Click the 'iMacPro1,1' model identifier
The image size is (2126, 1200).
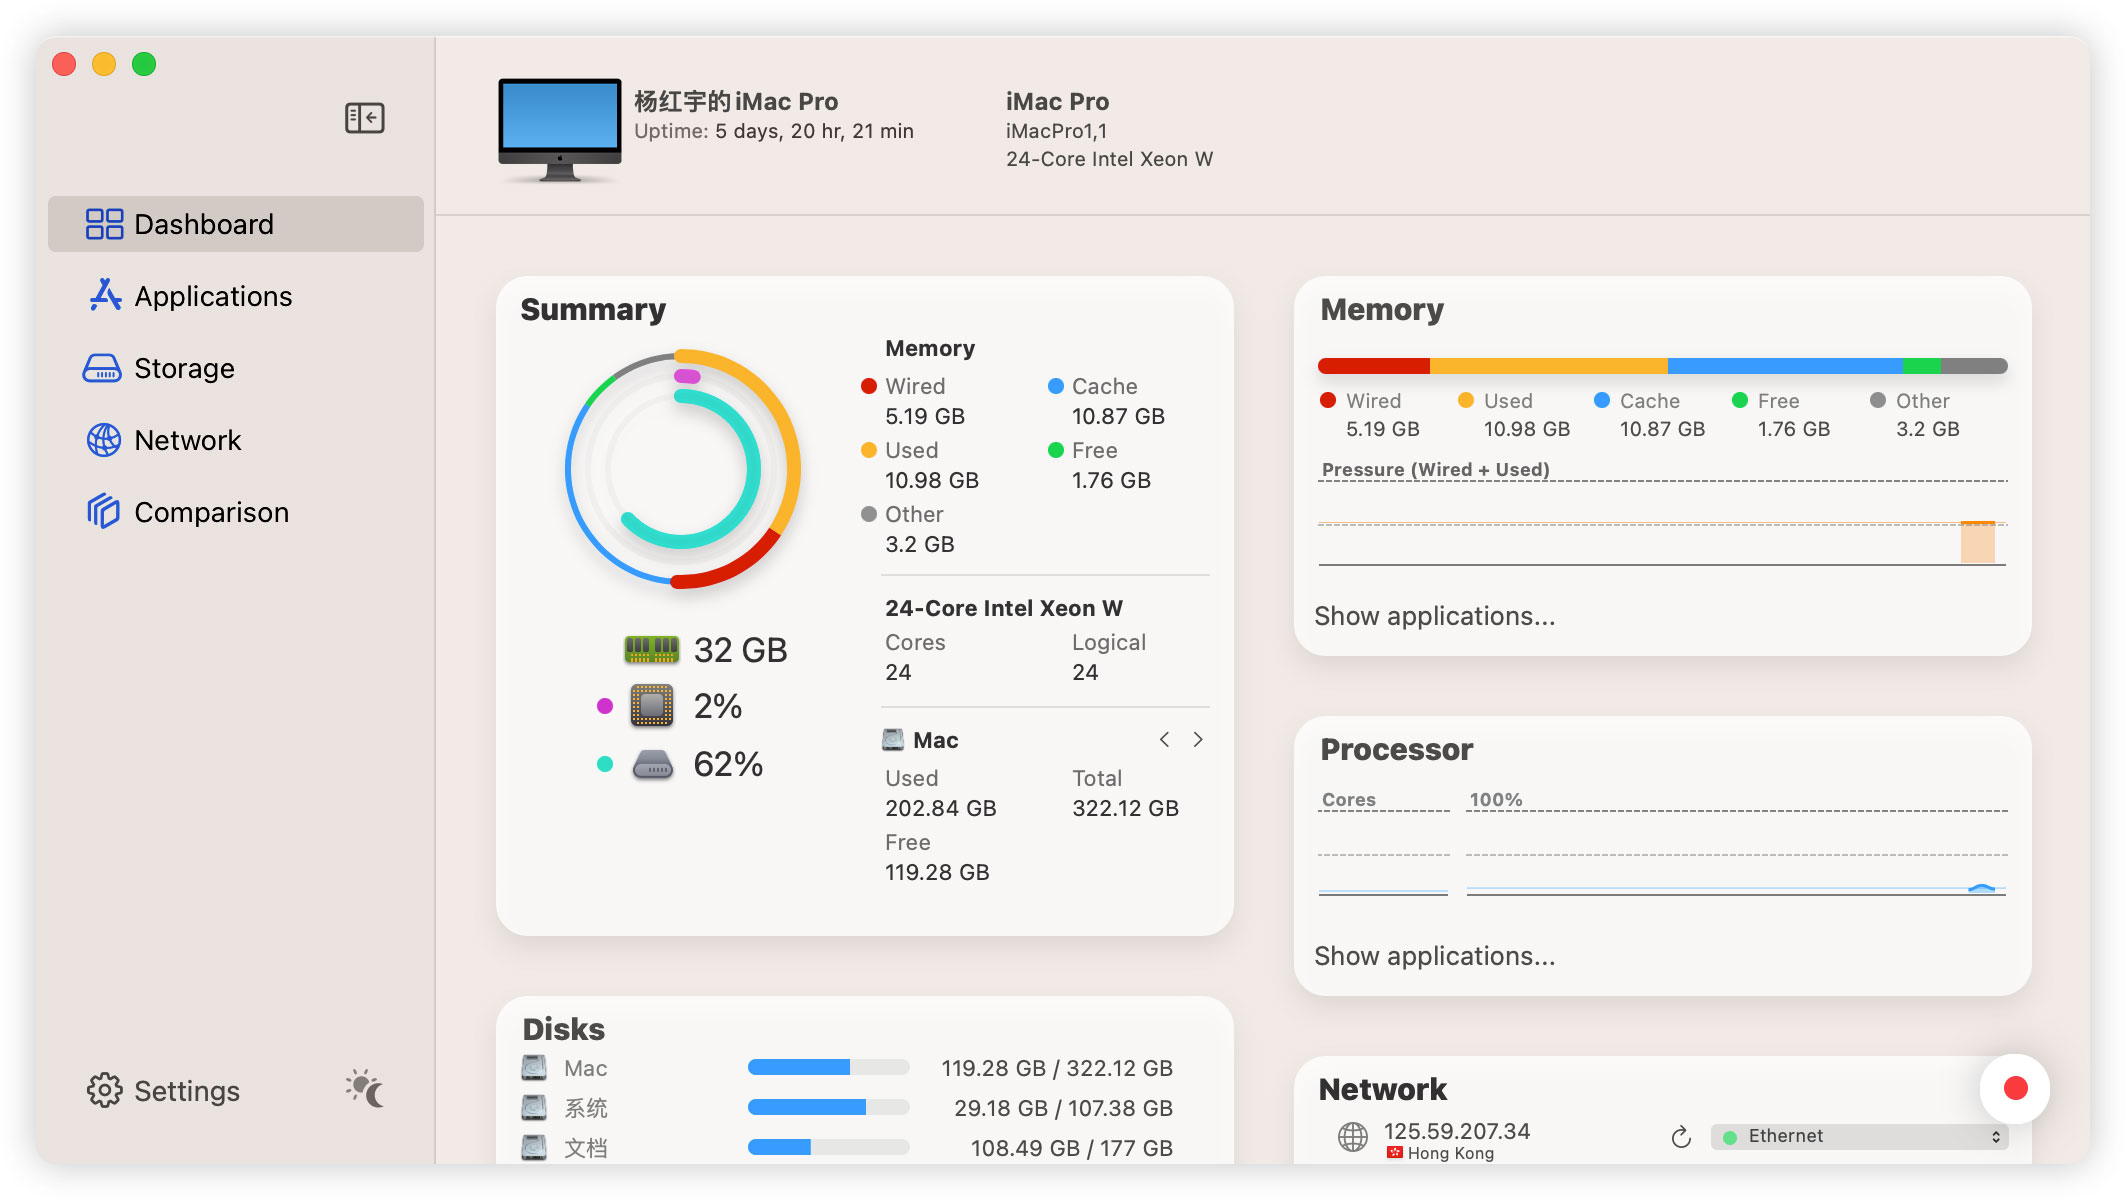coord(1056,131)
